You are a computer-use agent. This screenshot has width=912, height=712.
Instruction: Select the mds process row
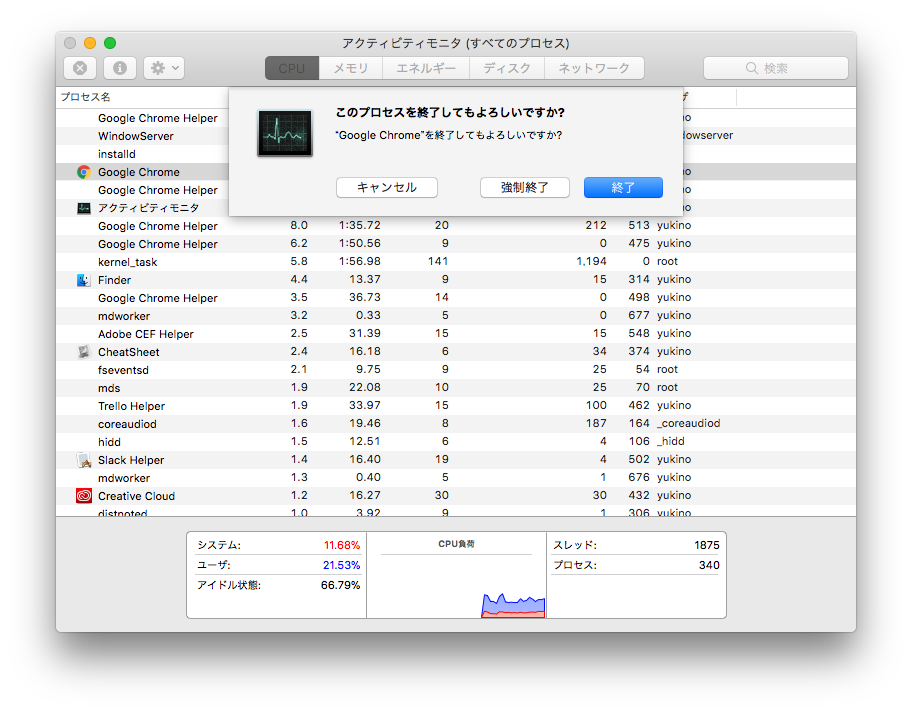point(456,388)
